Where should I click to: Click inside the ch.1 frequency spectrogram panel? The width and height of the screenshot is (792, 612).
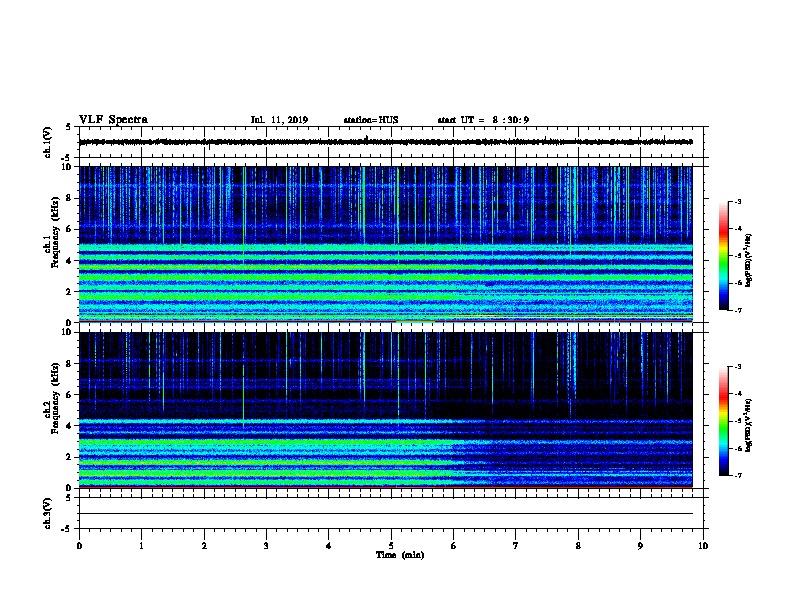tap(385, 244)
